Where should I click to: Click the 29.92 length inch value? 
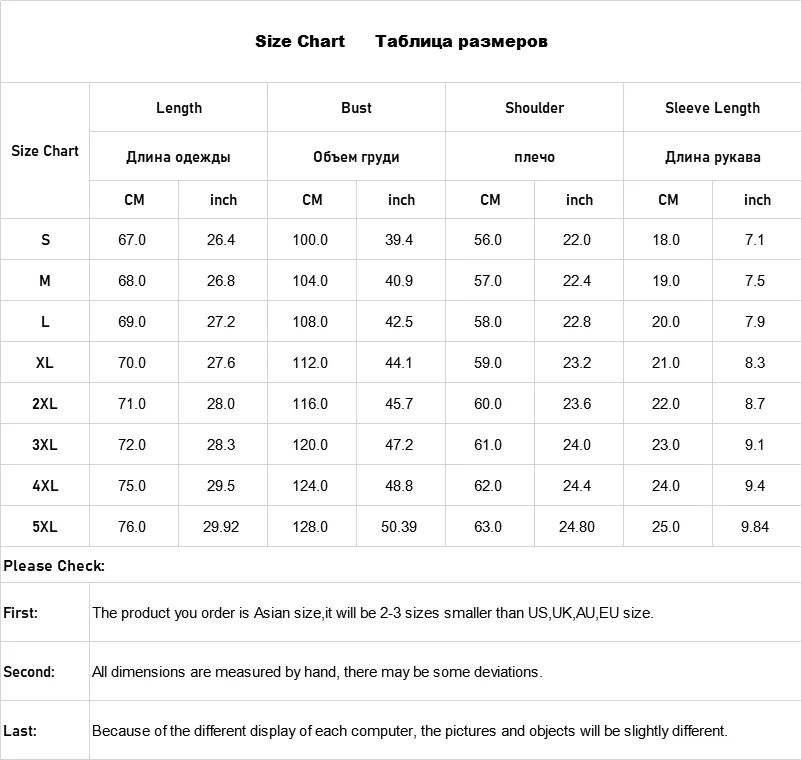tap(221, 526)
